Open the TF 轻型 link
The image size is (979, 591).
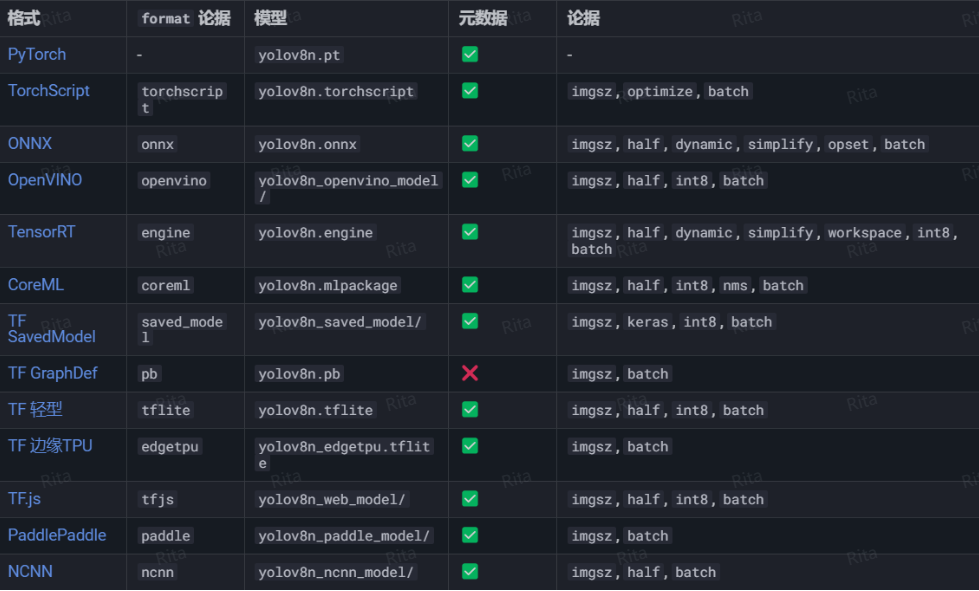tap(35, 409)
